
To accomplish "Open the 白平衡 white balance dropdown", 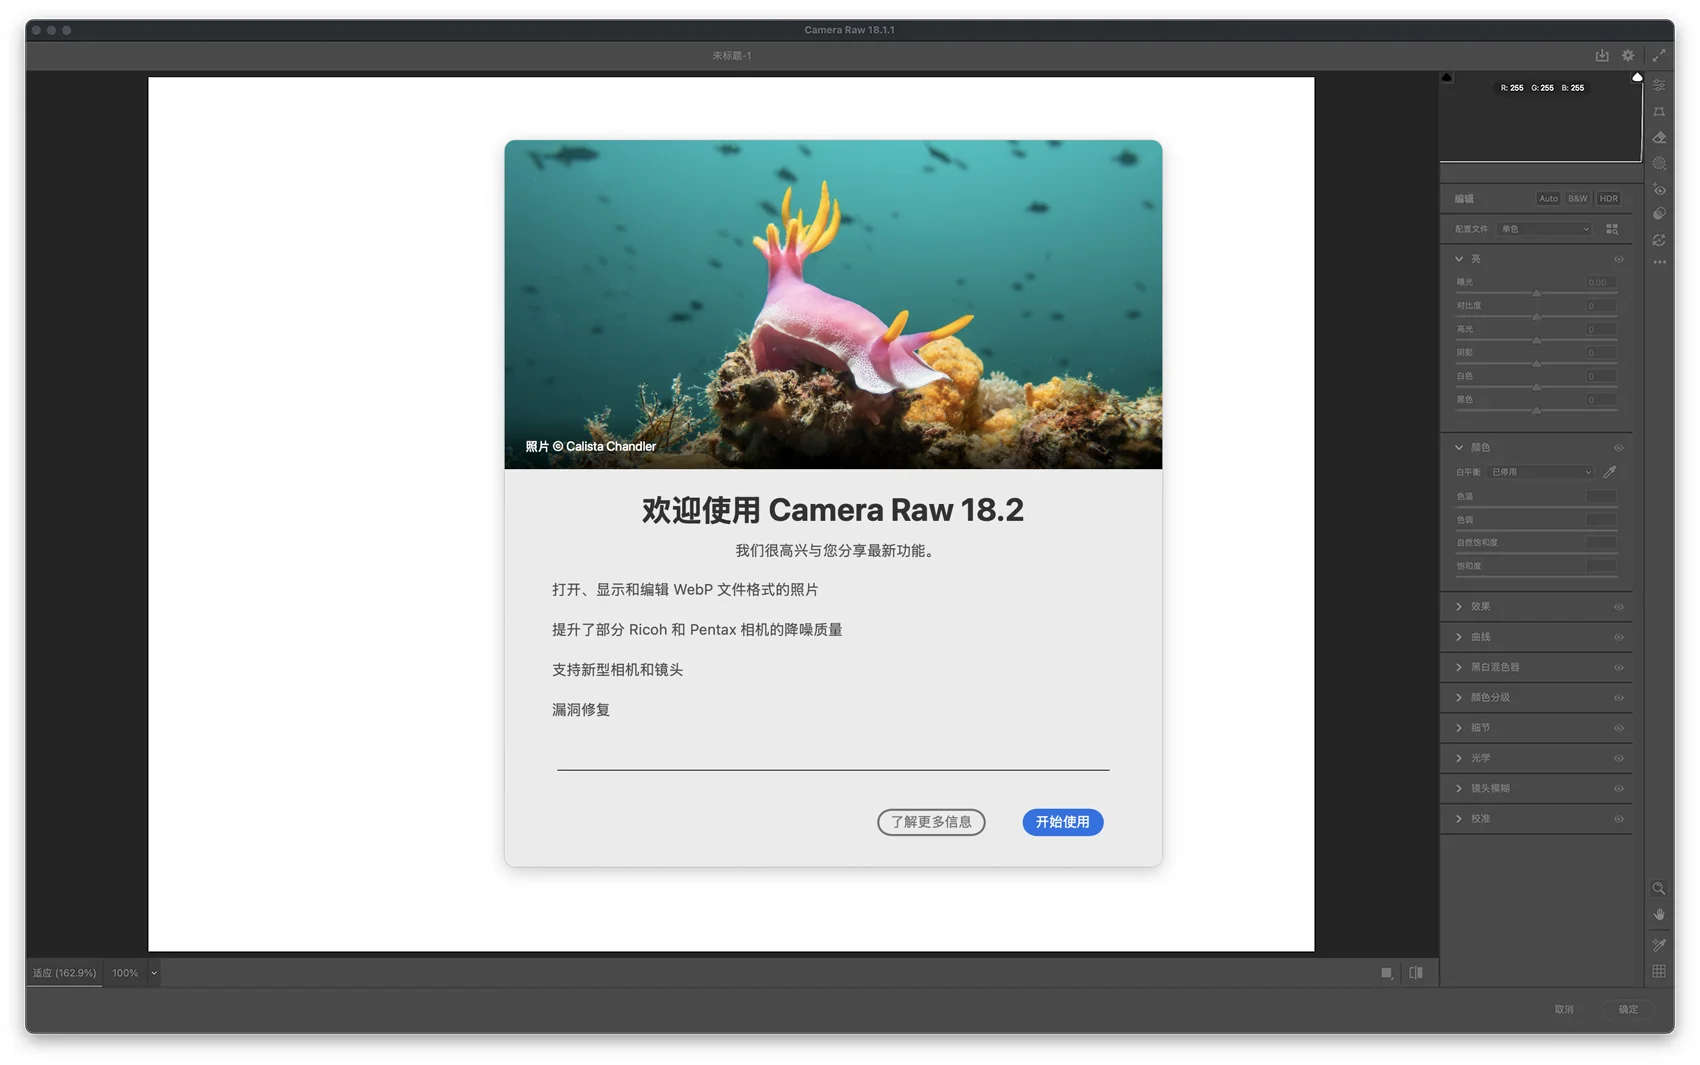I will (1541, 472).
